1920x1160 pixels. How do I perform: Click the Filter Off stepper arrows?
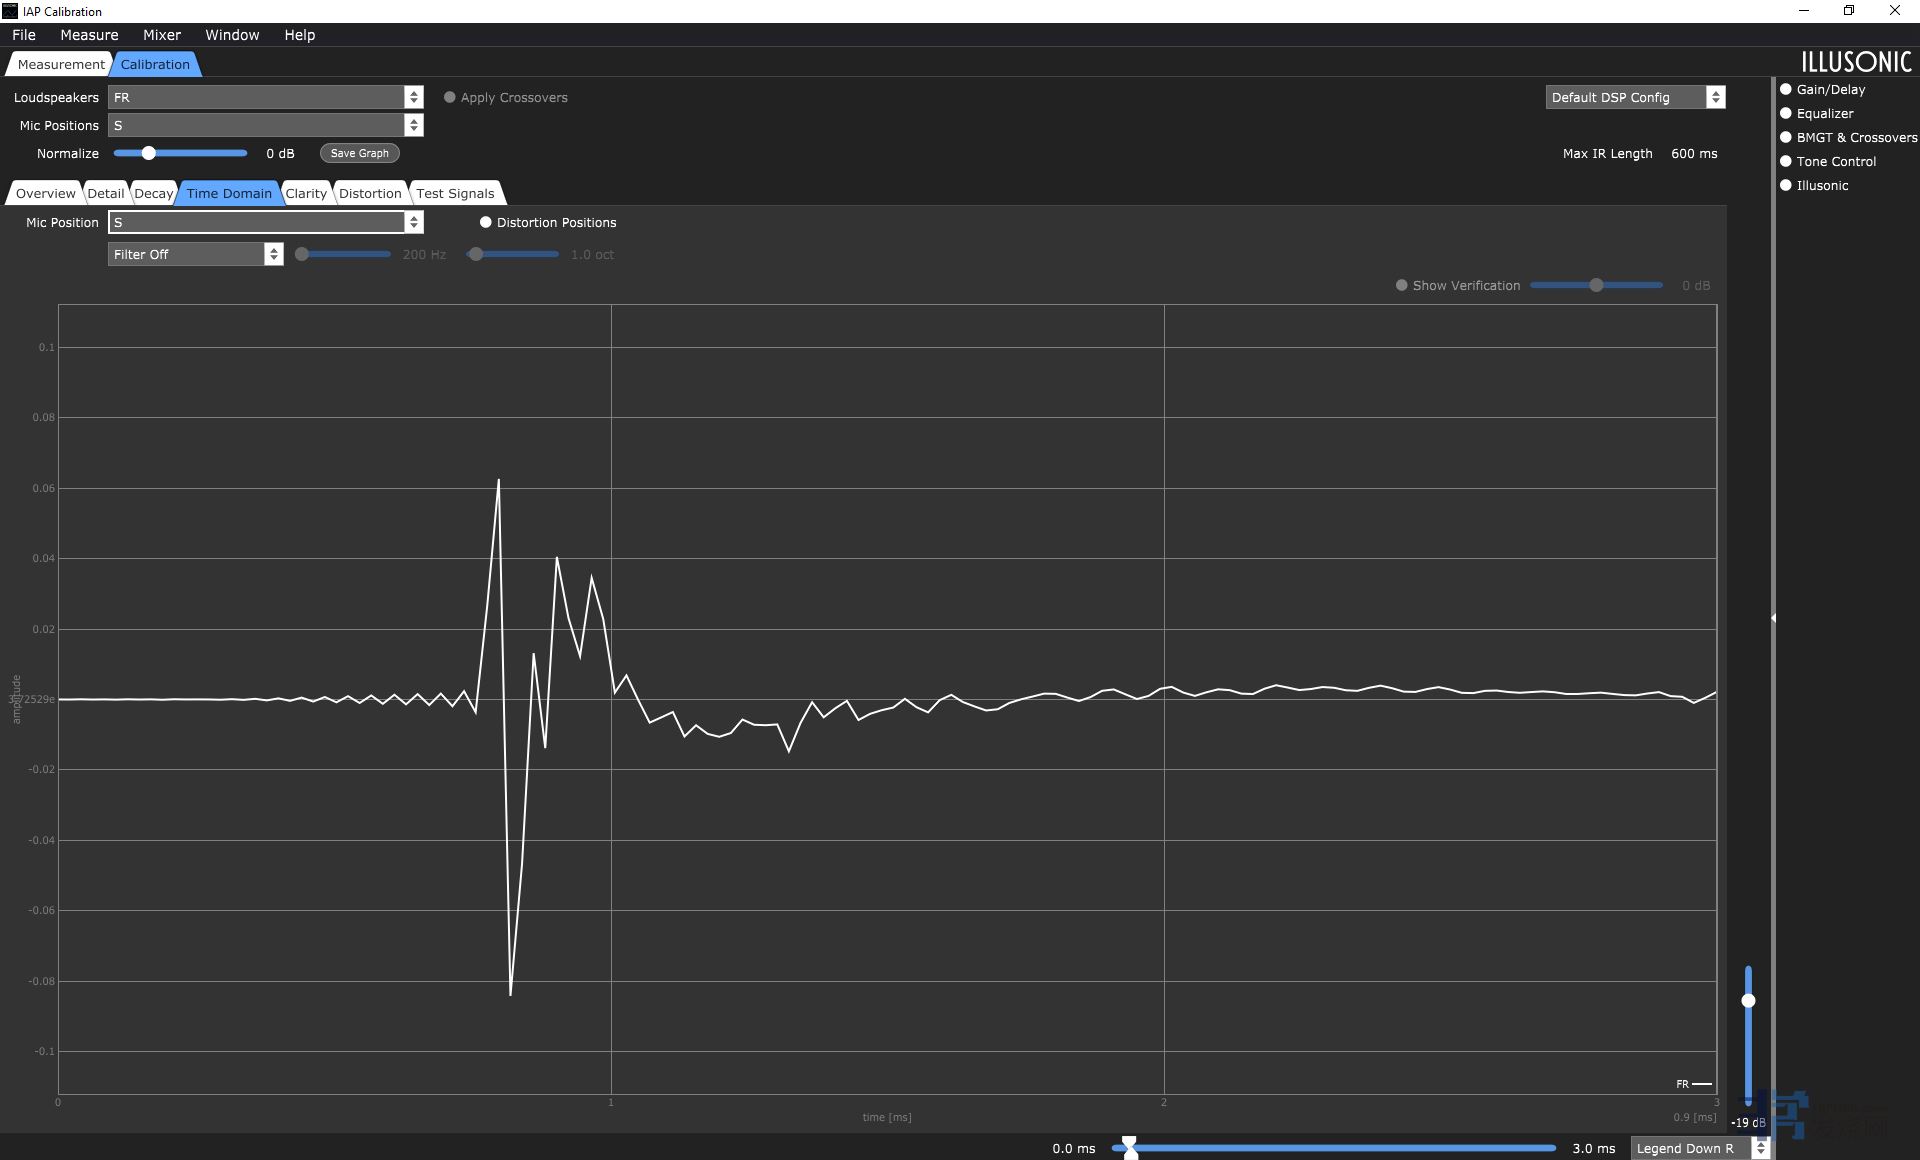(273, 254)
